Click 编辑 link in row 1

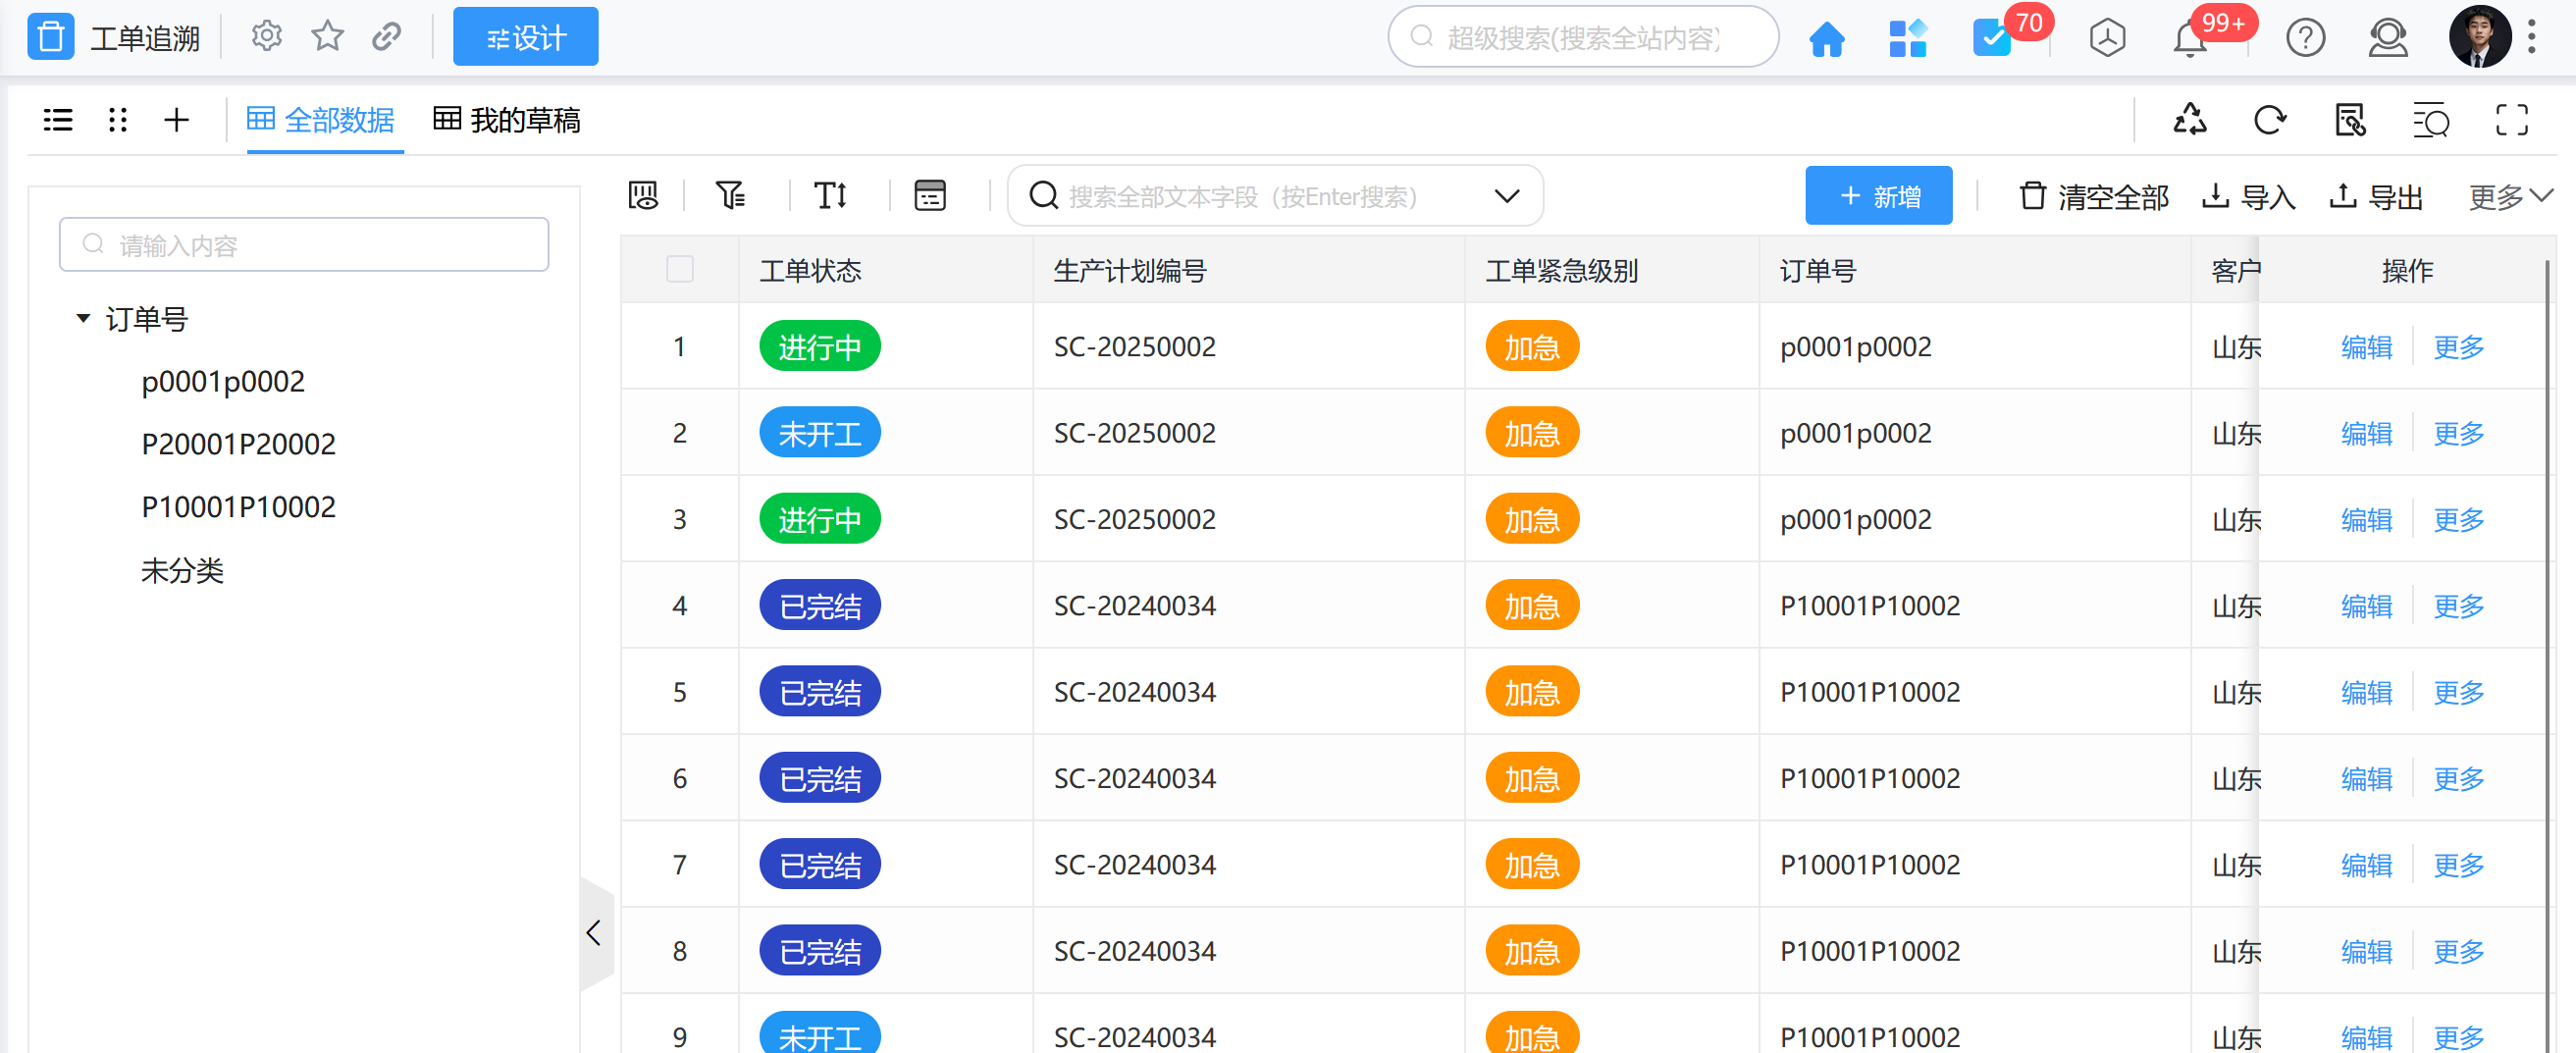pyautogui.click(x=2366, y=347)
